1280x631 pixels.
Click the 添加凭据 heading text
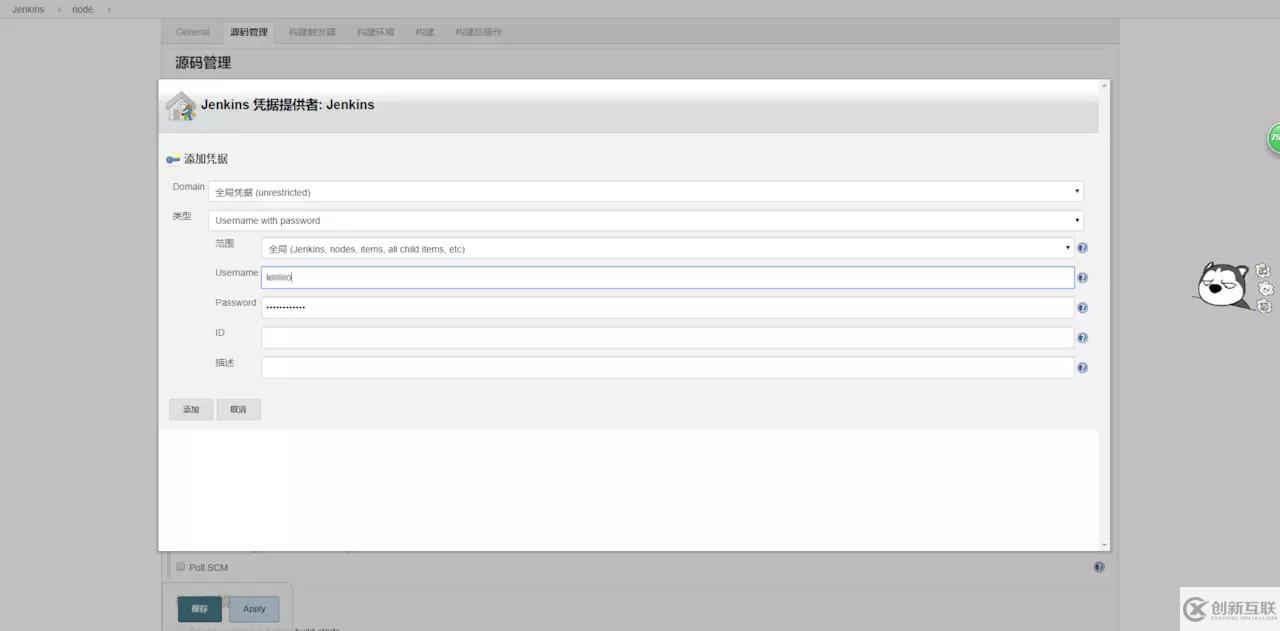[x=206, y=159]
